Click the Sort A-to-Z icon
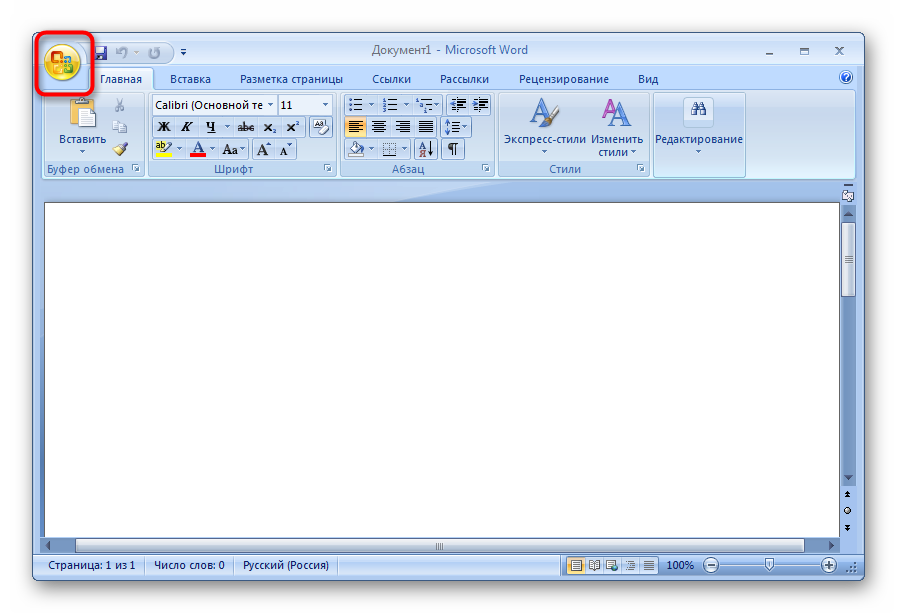 pos(425,149)
